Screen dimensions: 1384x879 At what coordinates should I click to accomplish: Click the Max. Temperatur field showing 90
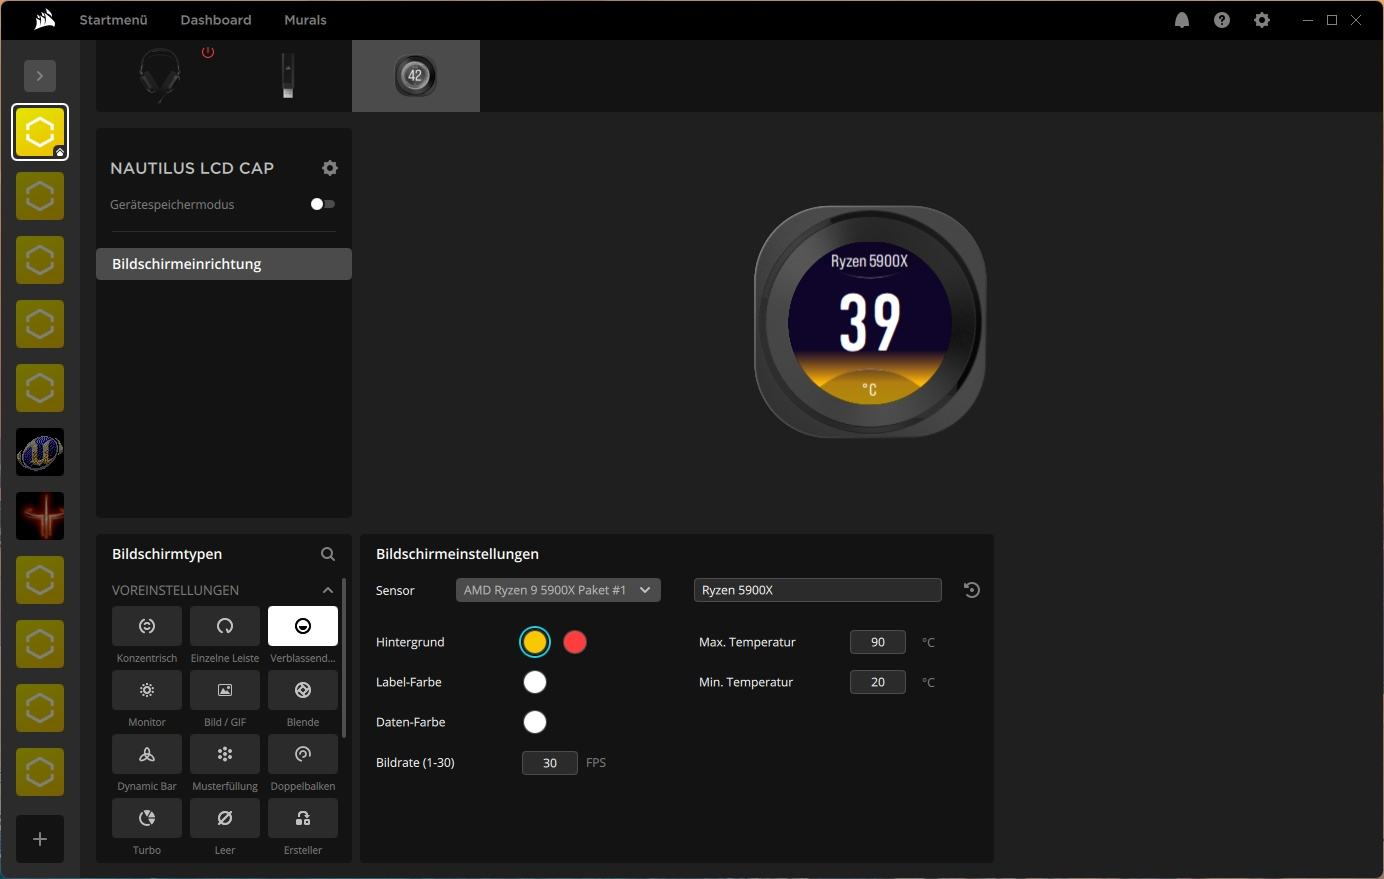click(x=878, y=642)
